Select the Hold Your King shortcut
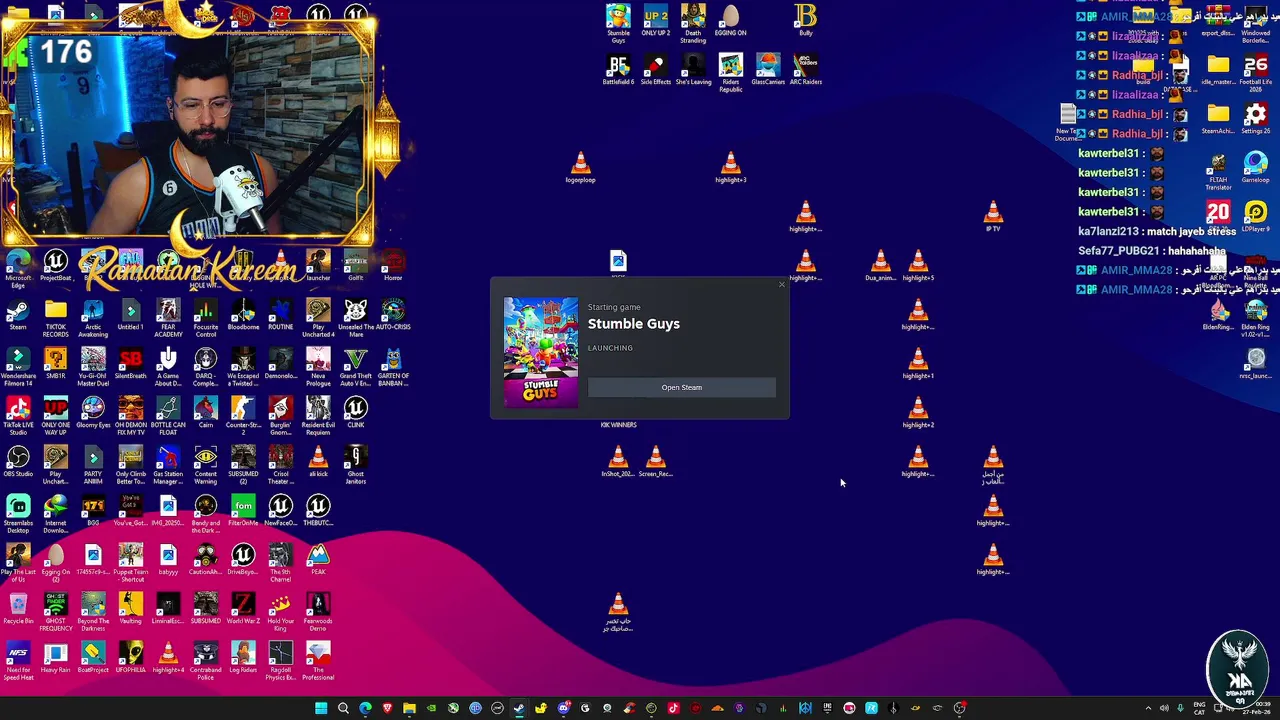Image resolution: width=1280 pixels, height=720 pixels. pos(280,612)
